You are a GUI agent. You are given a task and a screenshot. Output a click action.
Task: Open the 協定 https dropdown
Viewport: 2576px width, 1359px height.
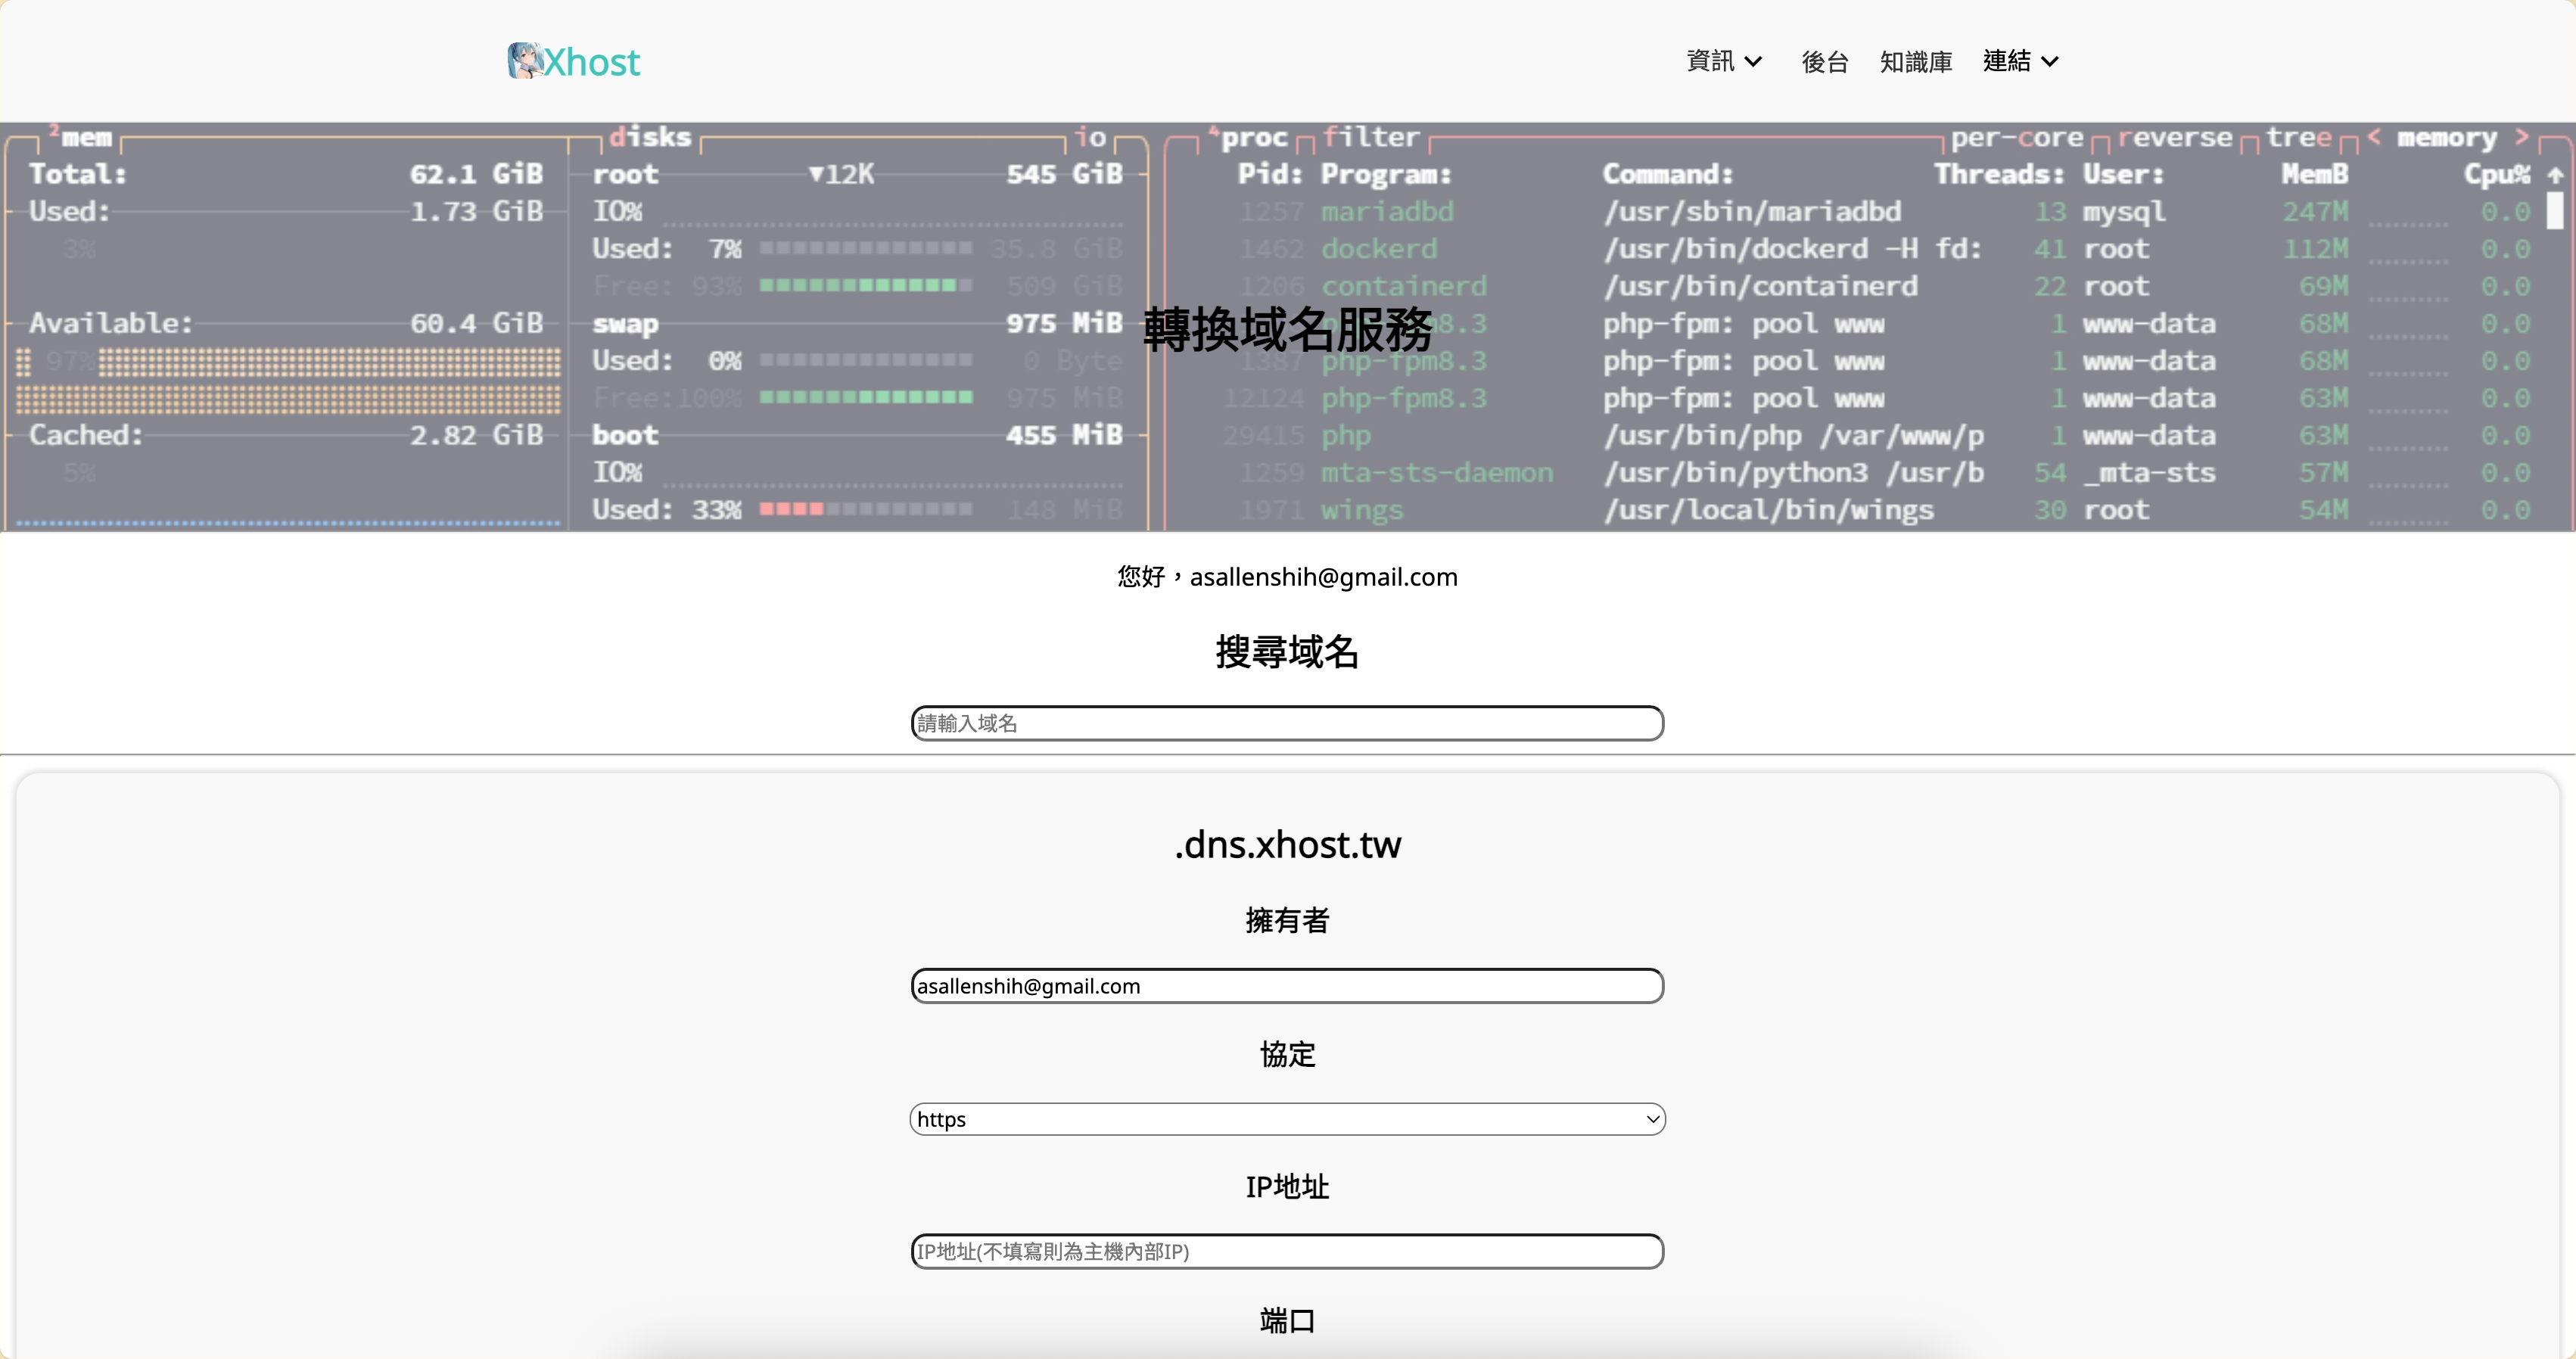pyautogui.click(x=1287, y=1119)
